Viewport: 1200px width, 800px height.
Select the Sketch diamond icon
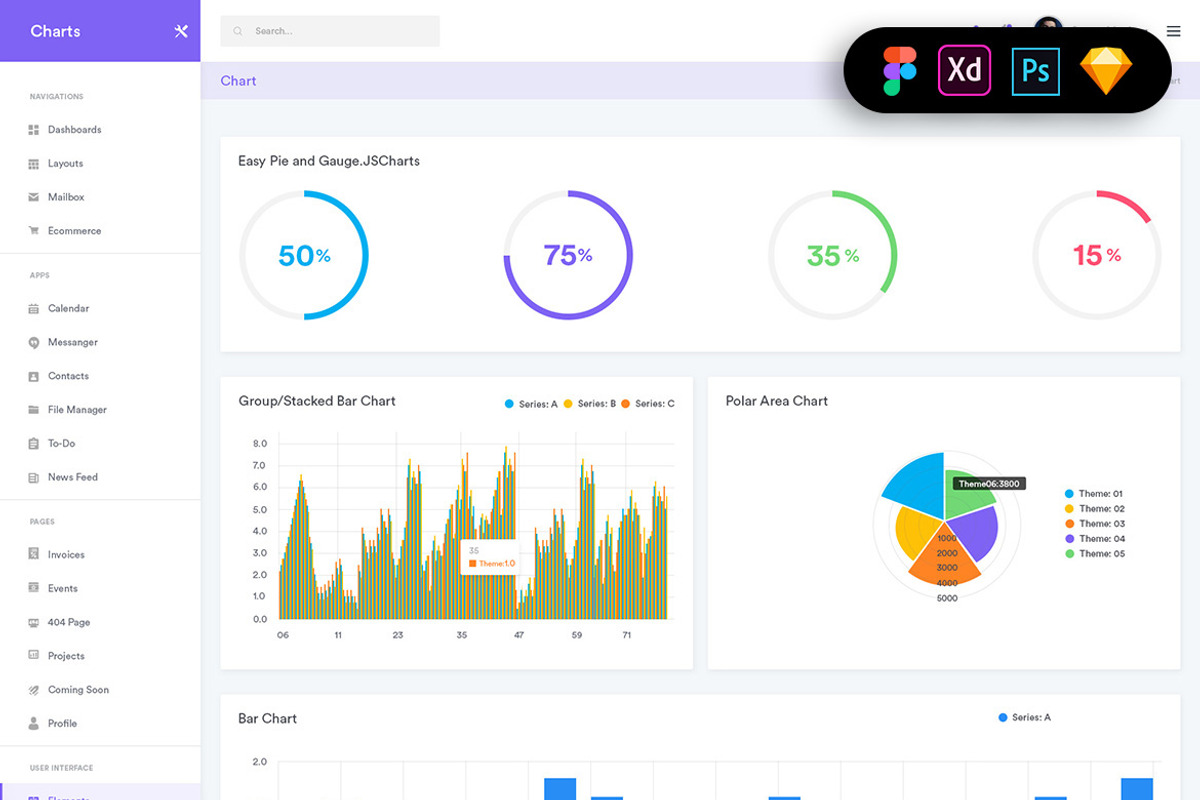coord(1105,70)
